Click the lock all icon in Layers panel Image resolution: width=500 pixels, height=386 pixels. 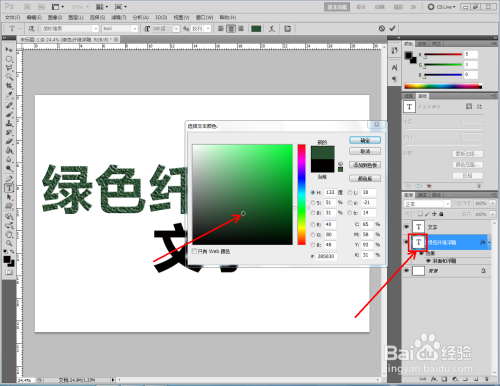point(441,214)
